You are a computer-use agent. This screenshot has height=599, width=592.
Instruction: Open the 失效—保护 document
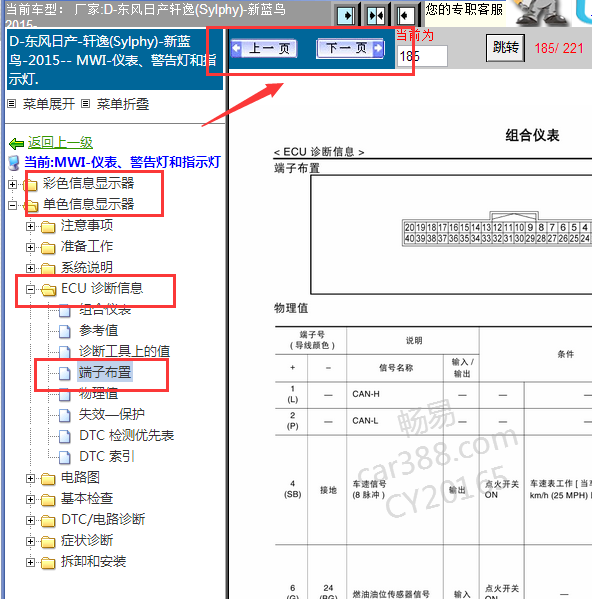pos(112,414)
